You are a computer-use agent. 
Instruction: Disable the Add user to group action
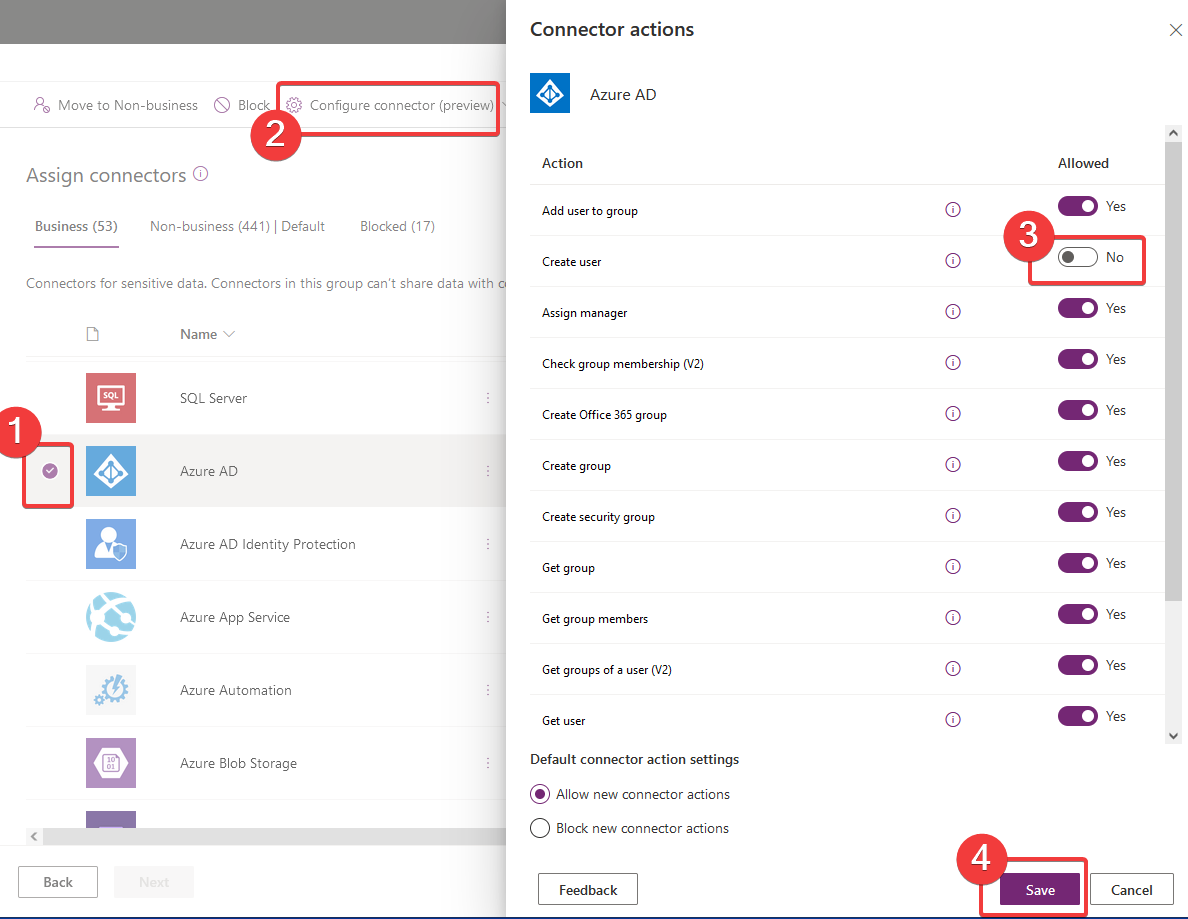pos(1078,206)
